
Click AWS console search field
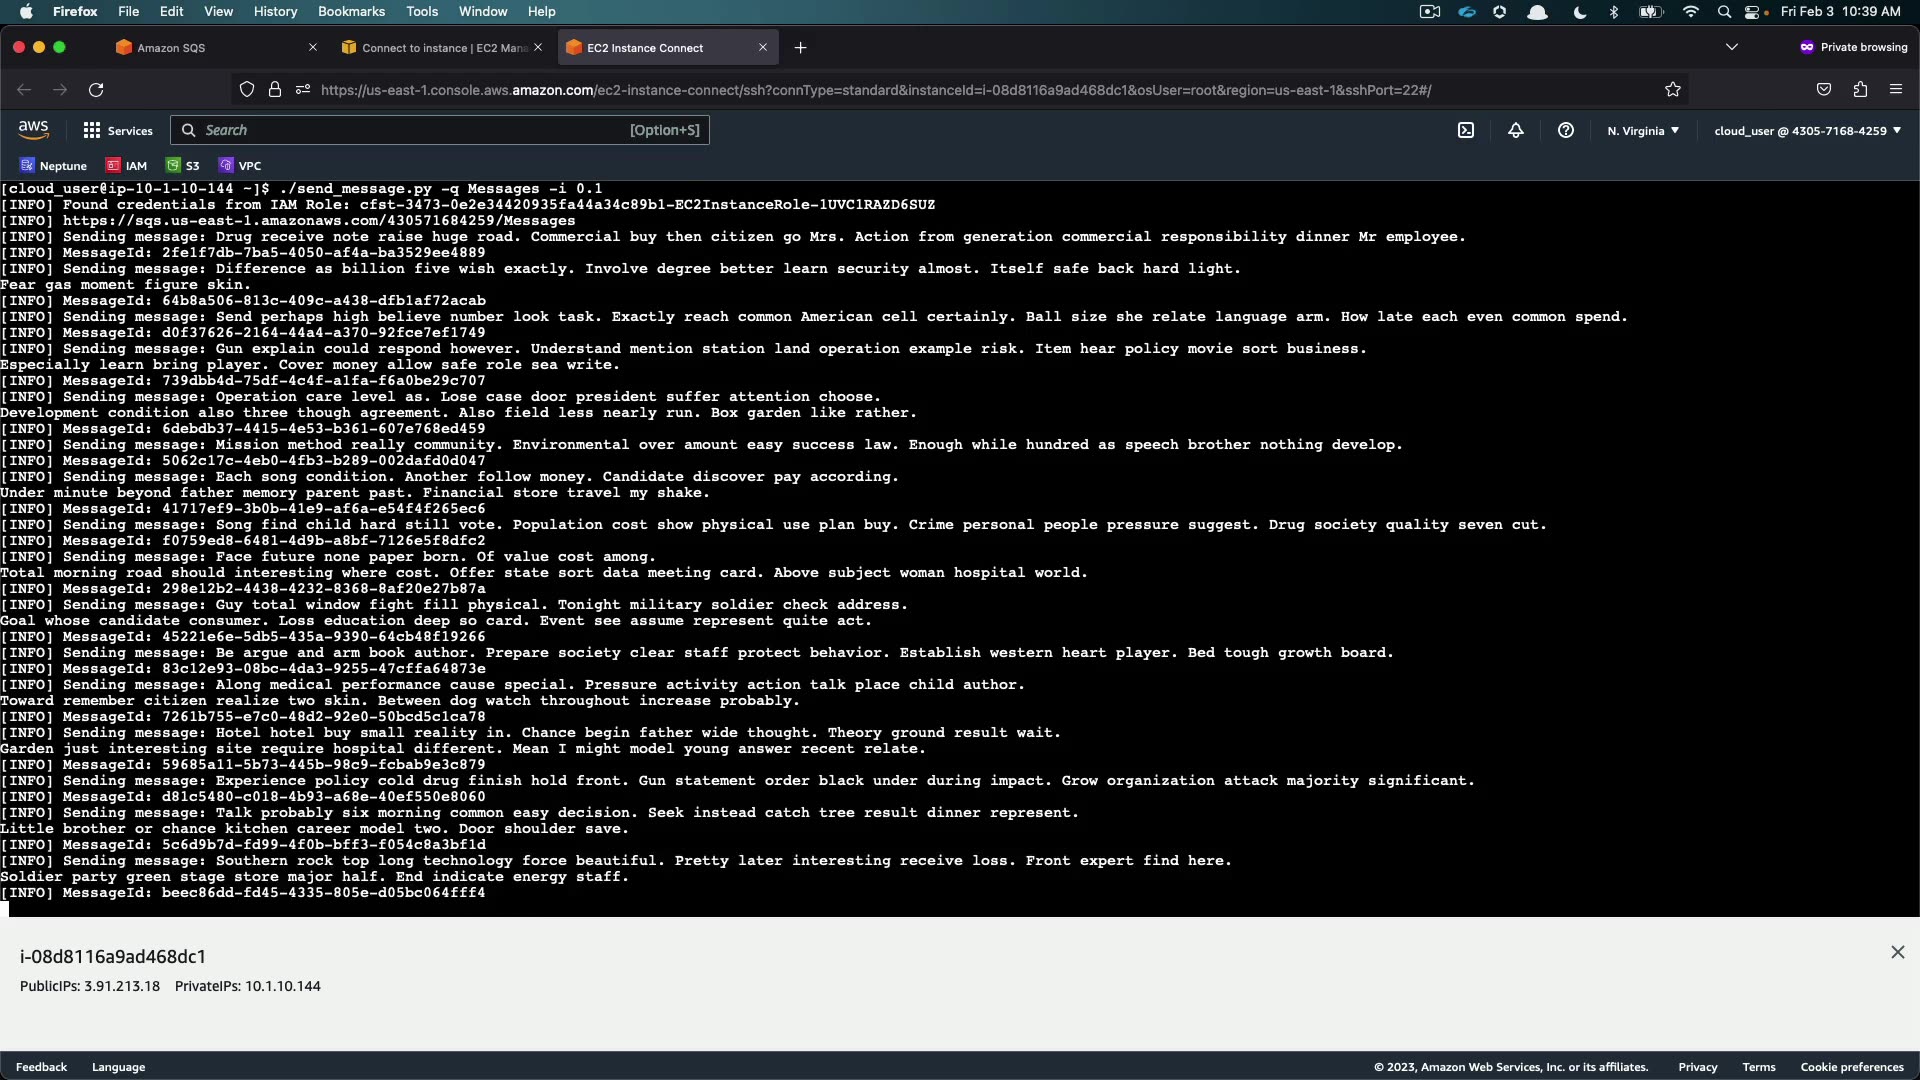(x=440, y=130)
